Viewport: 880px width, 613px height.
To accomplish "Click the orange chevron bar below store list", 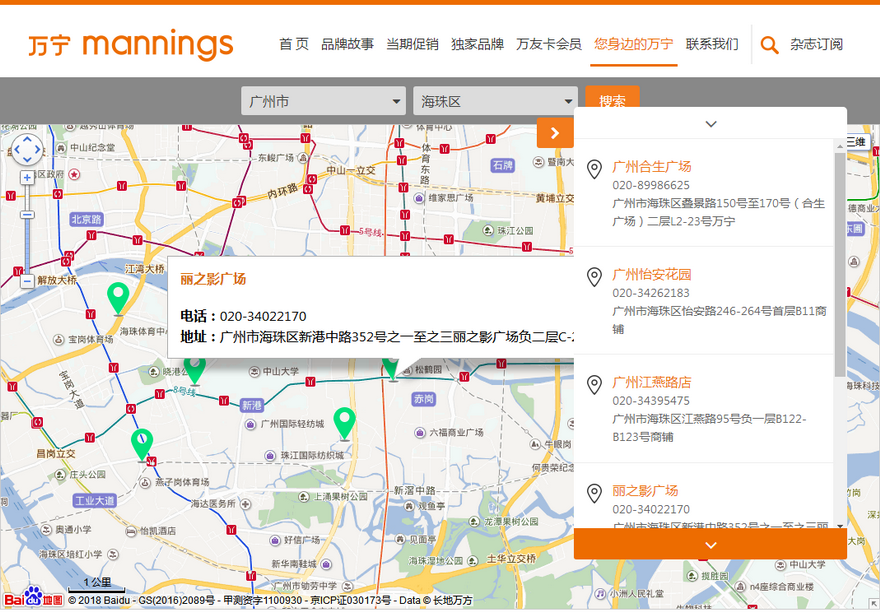I will (711, 545).
